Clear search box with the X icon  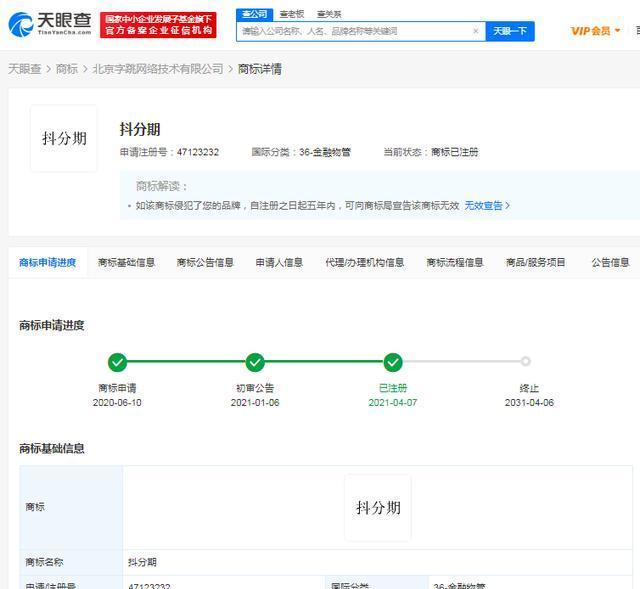pyautogui.click(x=476, y=31)
